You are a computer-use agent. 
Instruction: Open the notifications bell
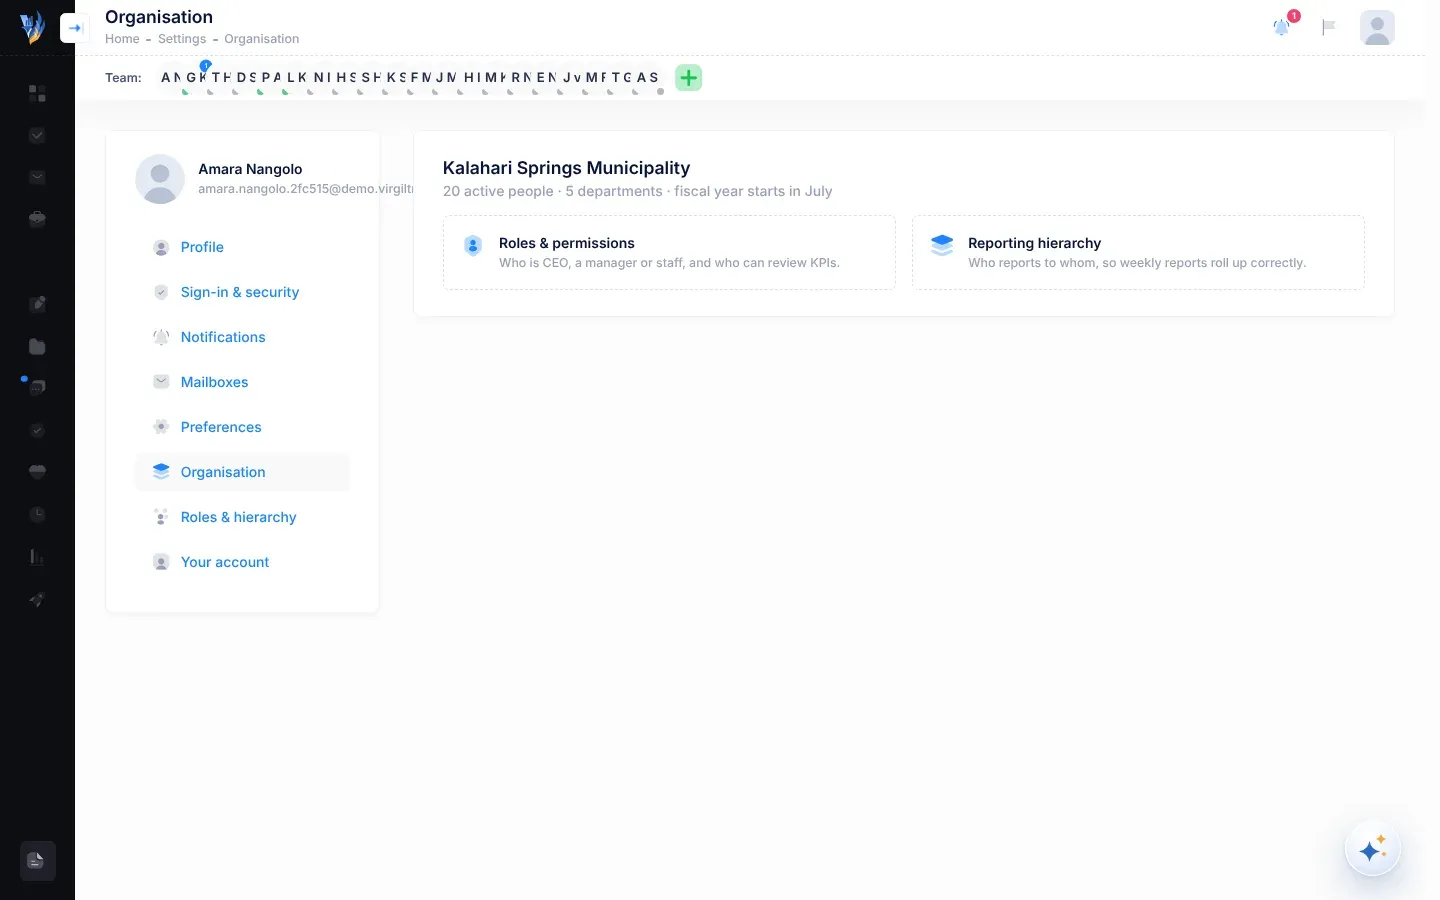click(1281, 27)
